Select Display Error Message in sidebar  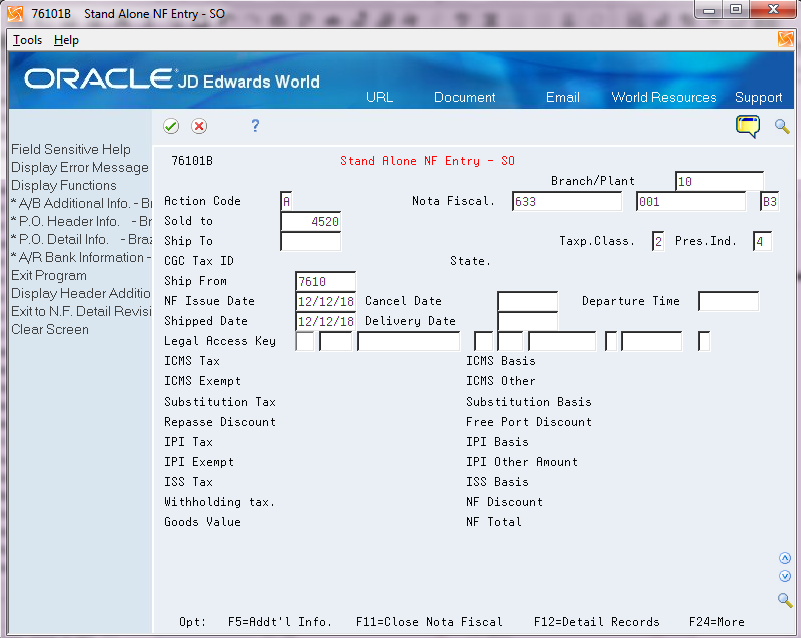pyautogui.click(x=80, y=168)
